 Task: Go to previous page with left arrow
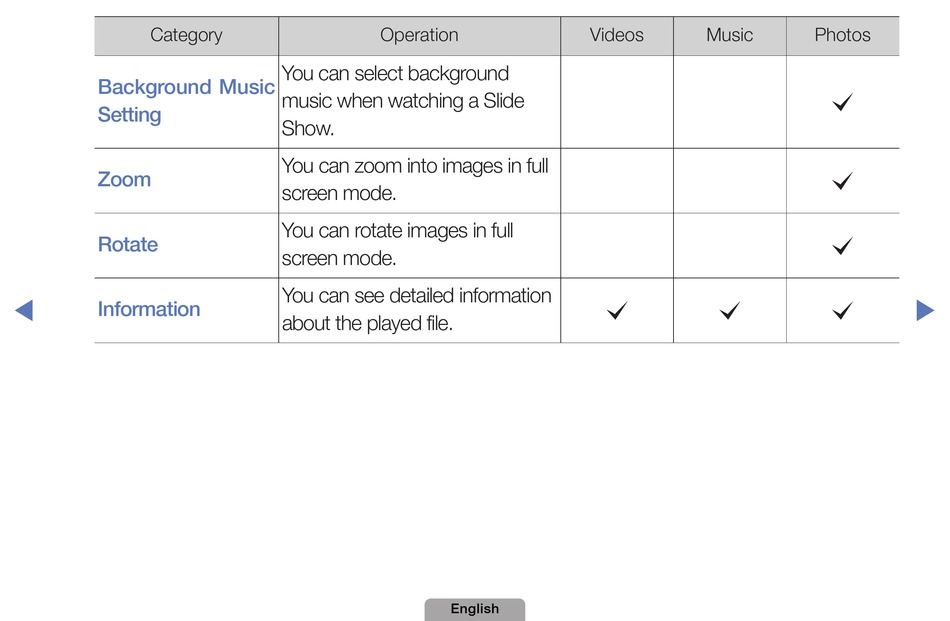(x=24, y=310)
